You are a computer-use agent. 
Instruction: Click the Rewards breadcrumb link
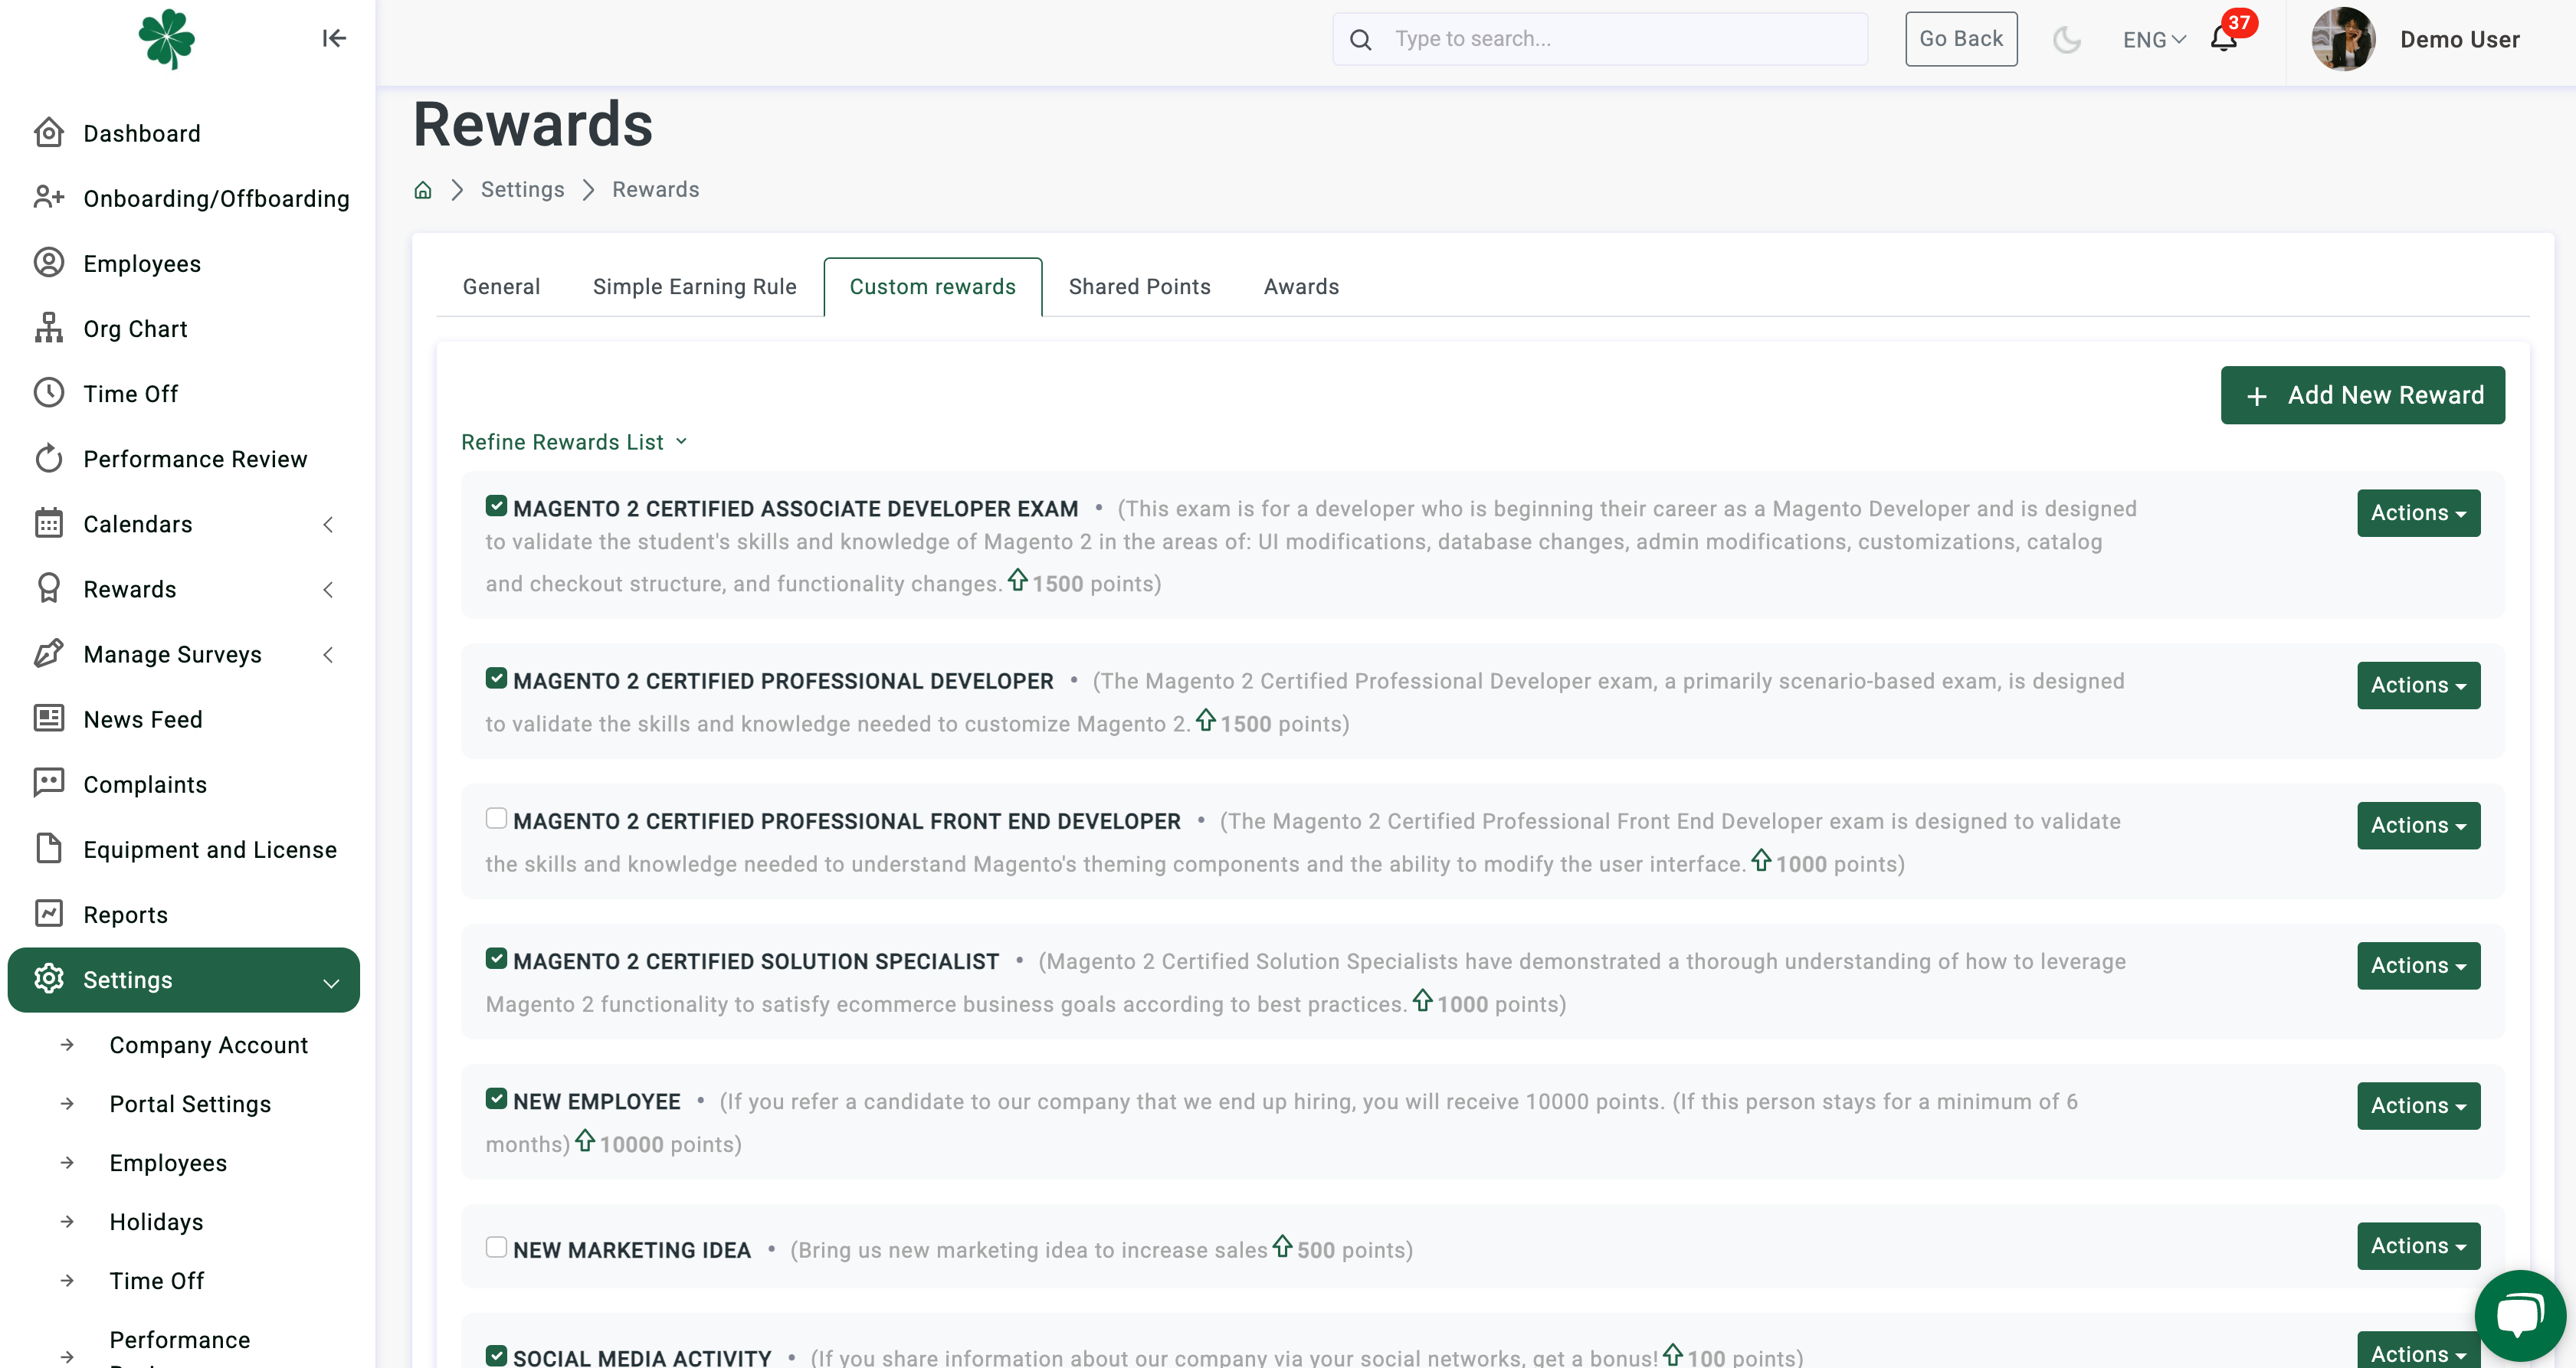pyautogui.click(x=655, y=189)
